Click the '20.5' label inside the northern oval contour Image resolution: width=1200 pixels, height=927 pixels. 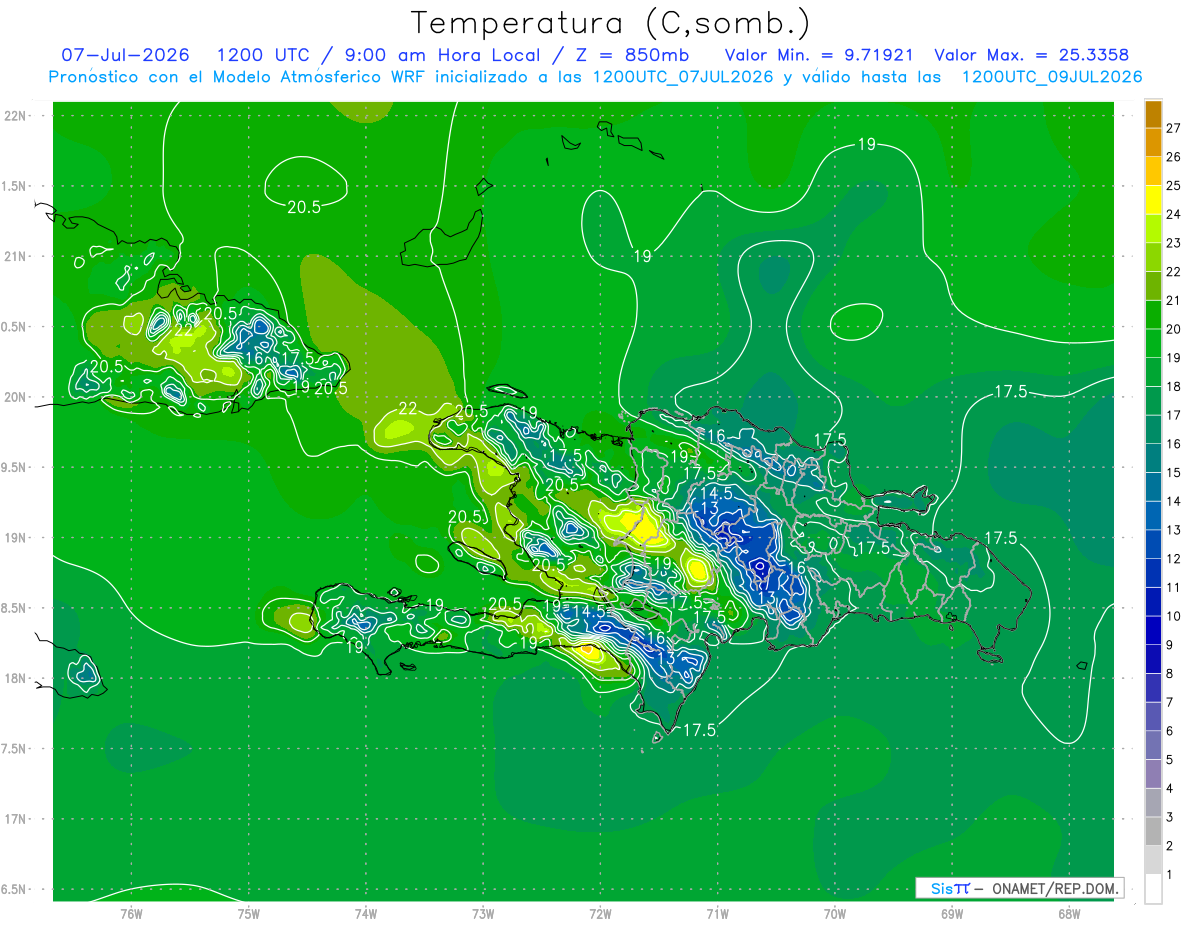(304, 207)
